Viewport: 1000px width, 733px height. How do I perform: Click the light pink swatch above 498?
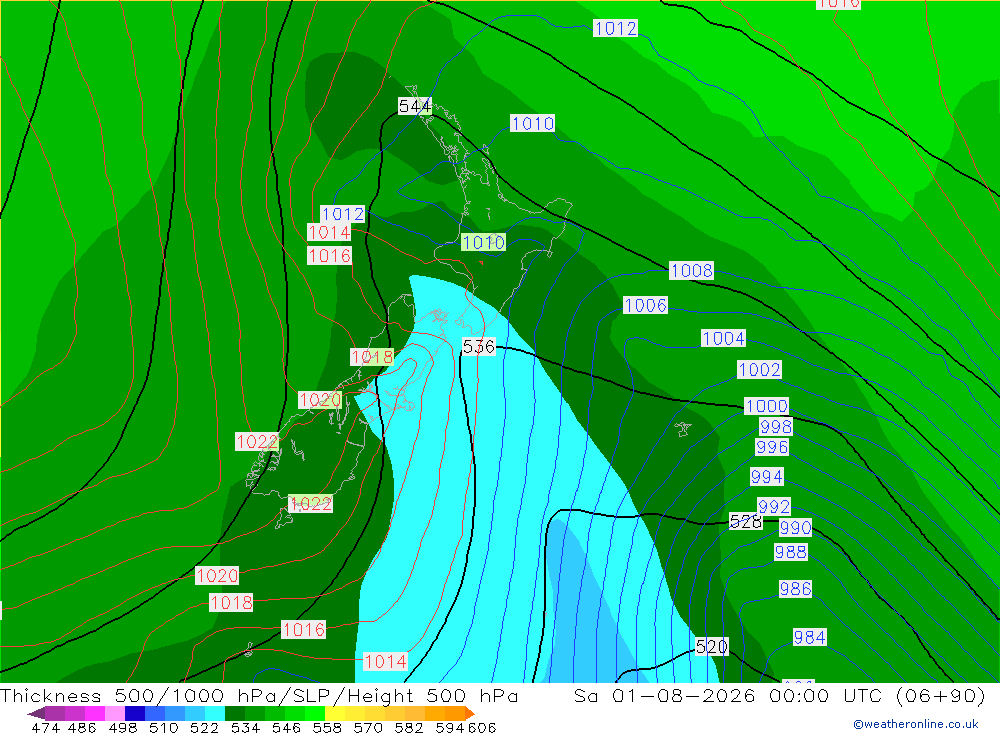point(115,713)
